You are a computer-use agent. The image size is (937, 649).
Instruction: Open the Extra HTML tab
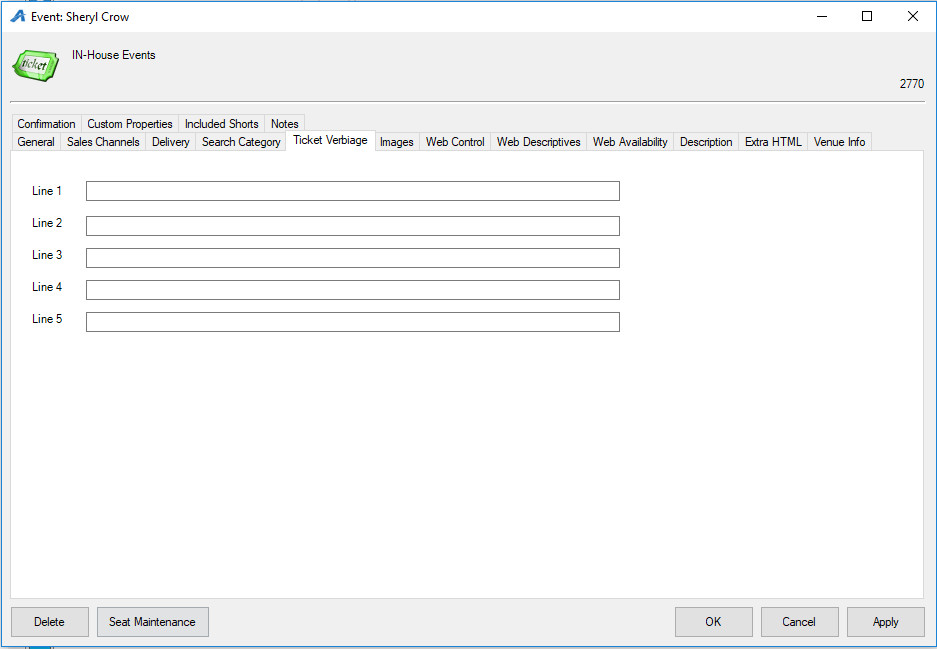773,142
